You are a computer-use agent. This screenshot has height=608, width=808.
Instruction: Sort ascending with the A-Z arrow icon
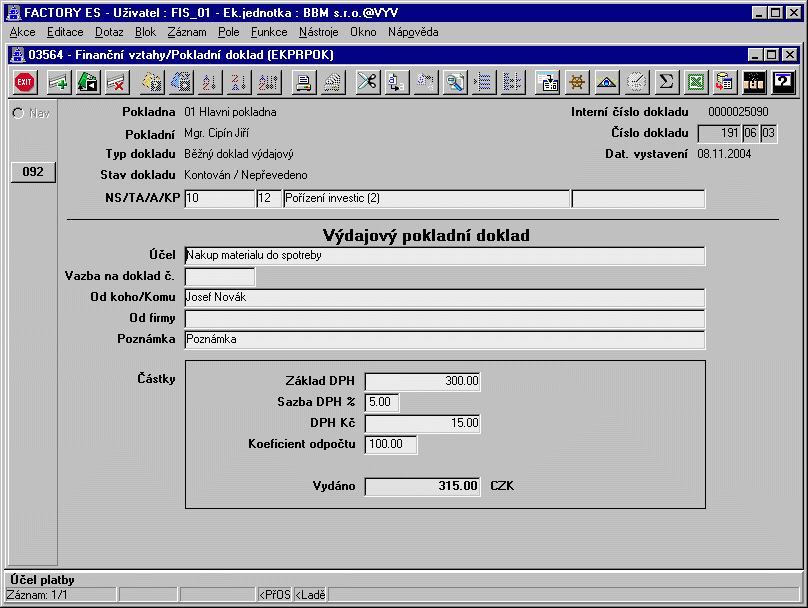[210, 82]
